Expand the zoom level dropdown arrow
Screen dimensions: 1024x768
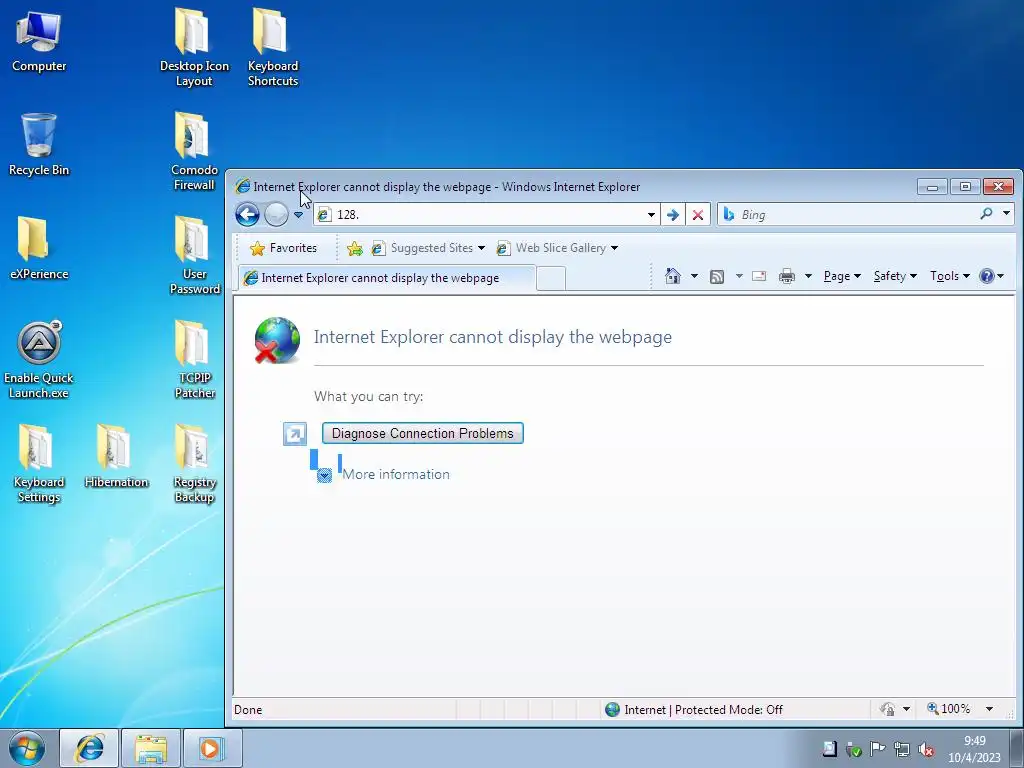click(989, 709)
